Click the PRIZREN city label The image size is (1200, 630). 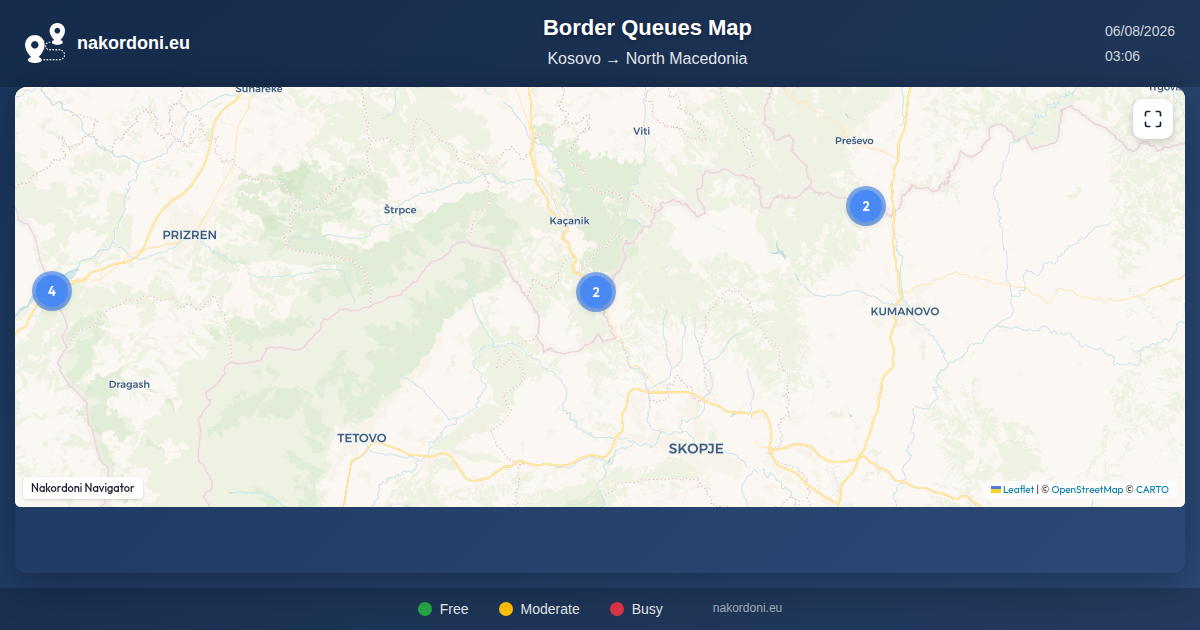tap(189, 235)
